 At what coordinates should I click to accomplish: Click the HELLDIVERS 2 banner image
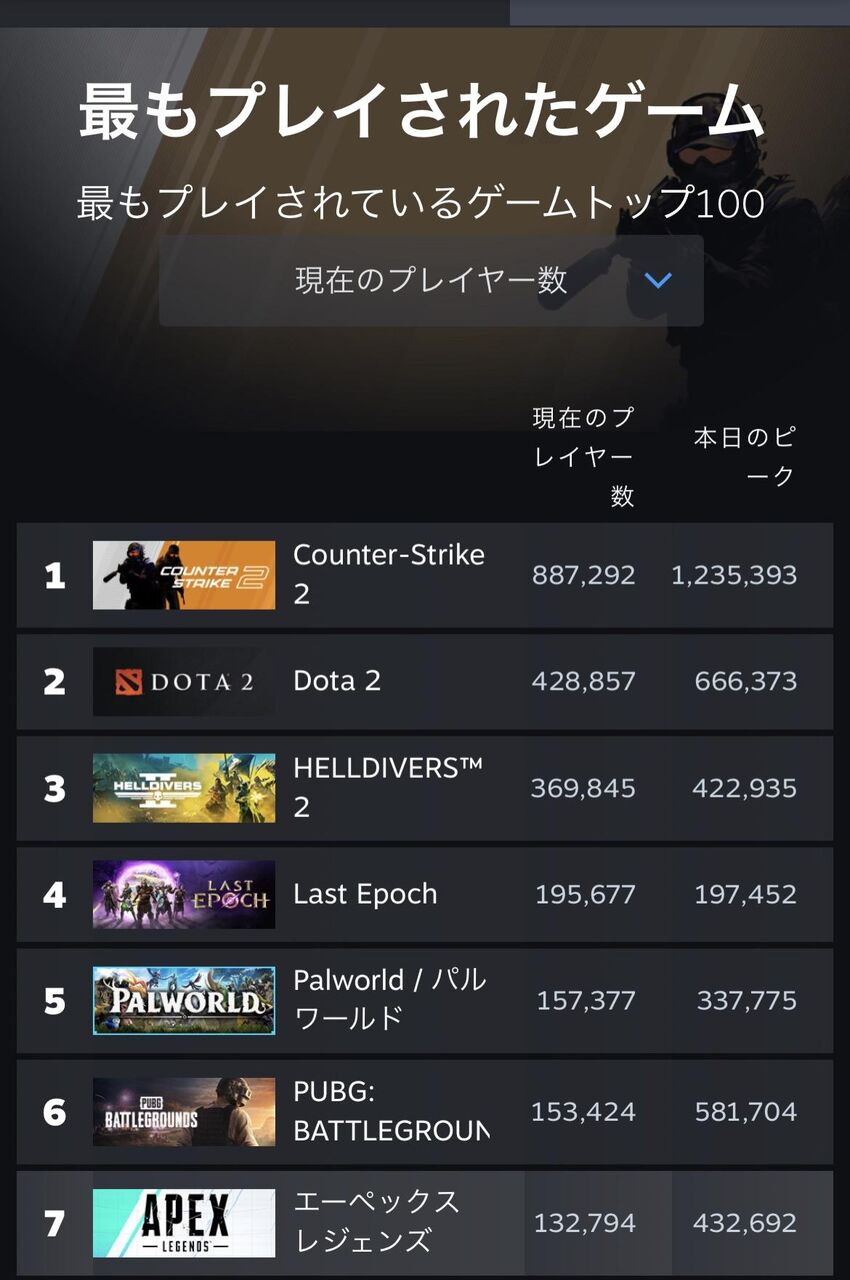pos(184,788)
